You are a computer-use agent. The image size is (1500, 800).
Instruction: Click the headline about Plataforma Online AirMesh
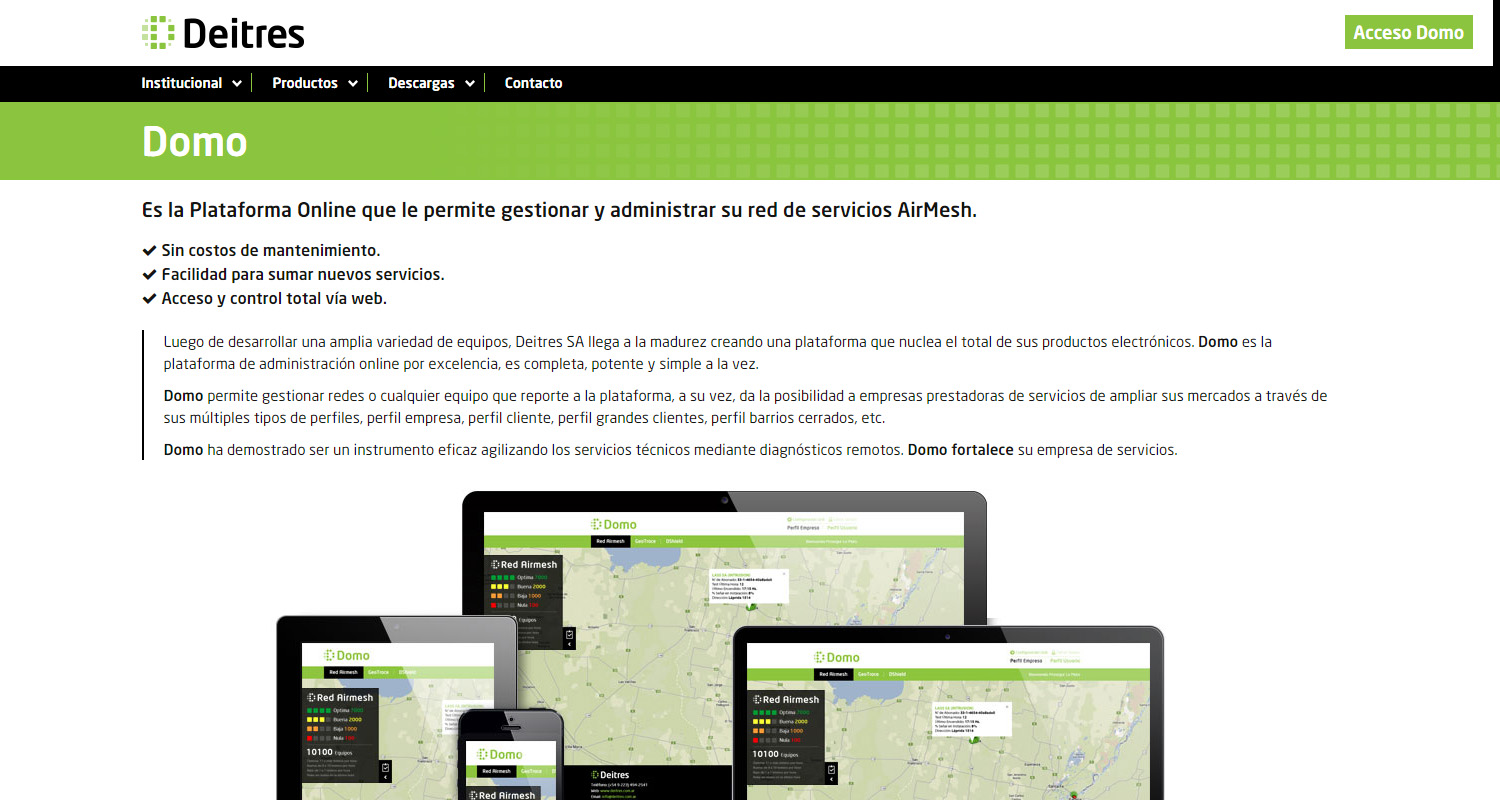pyautogui.click(x=559, y=211)
